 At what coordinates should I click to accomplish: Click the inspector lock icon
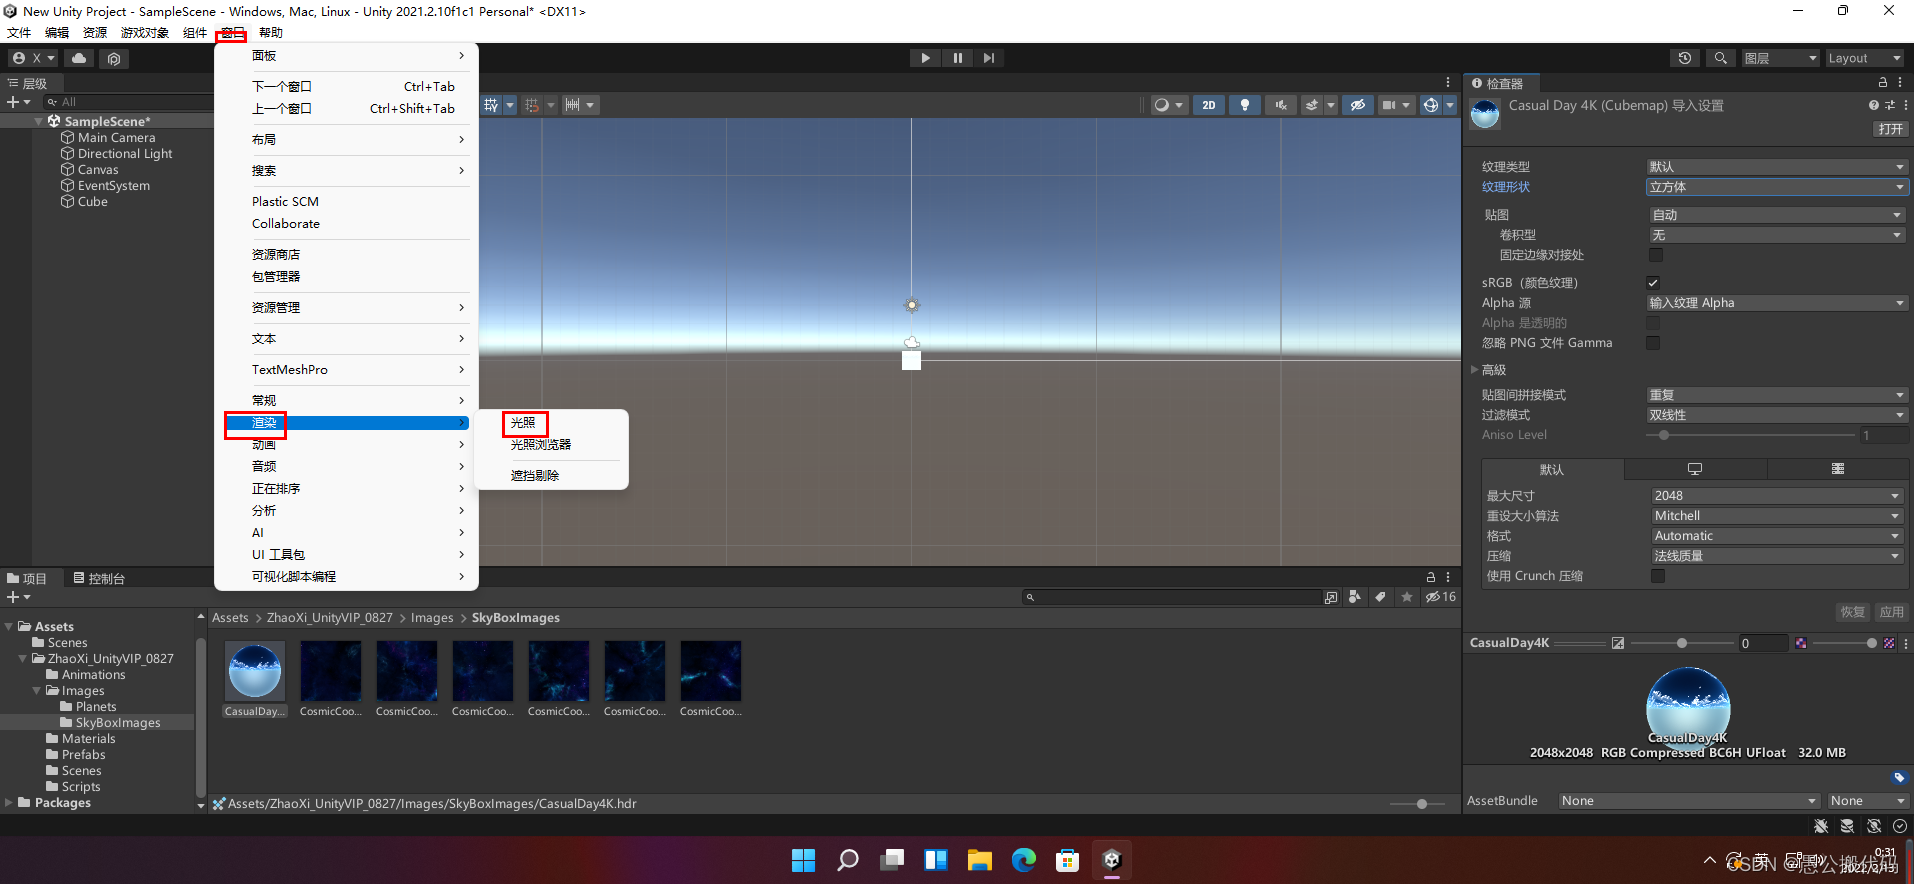(1882, 83)
